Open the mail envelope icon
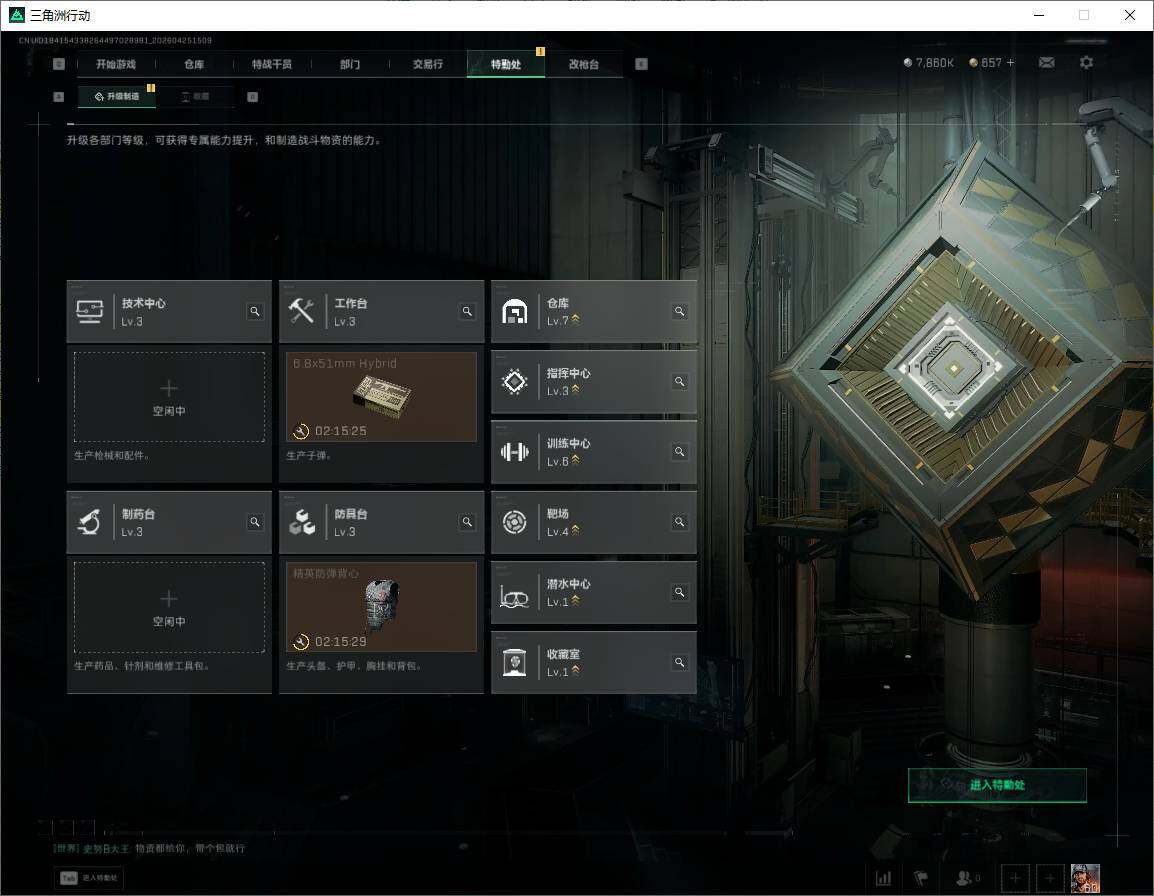This screenshot has height=896, width=1154. [x=1047, y=63]
